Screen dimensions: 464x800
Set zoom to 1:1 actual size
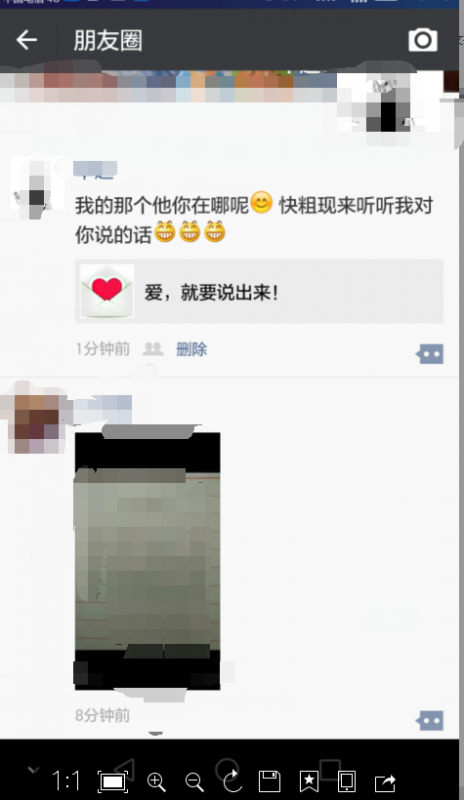pyautogui.click(x=66, y=781)
